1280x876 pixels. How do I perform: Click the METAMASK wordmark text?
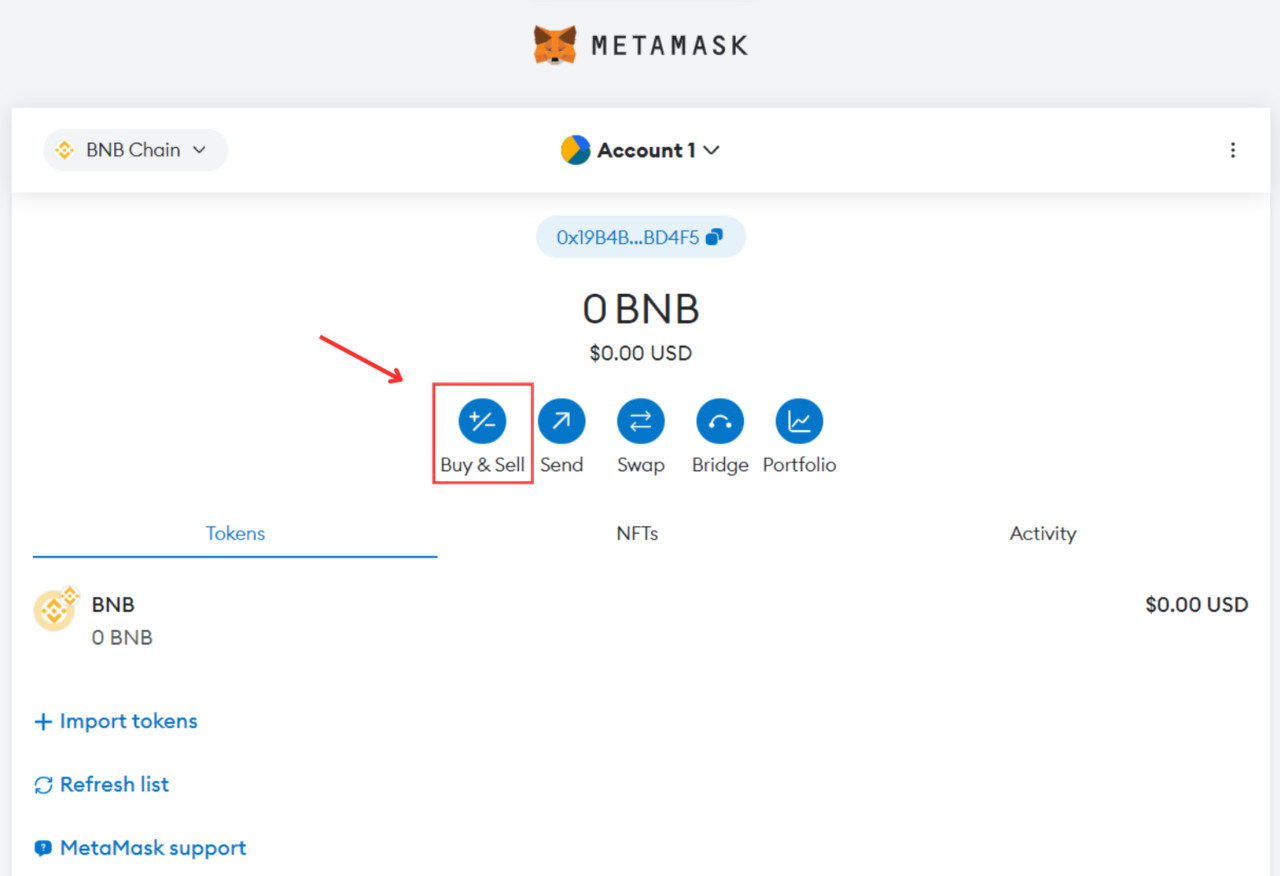(x=669, y=45)
